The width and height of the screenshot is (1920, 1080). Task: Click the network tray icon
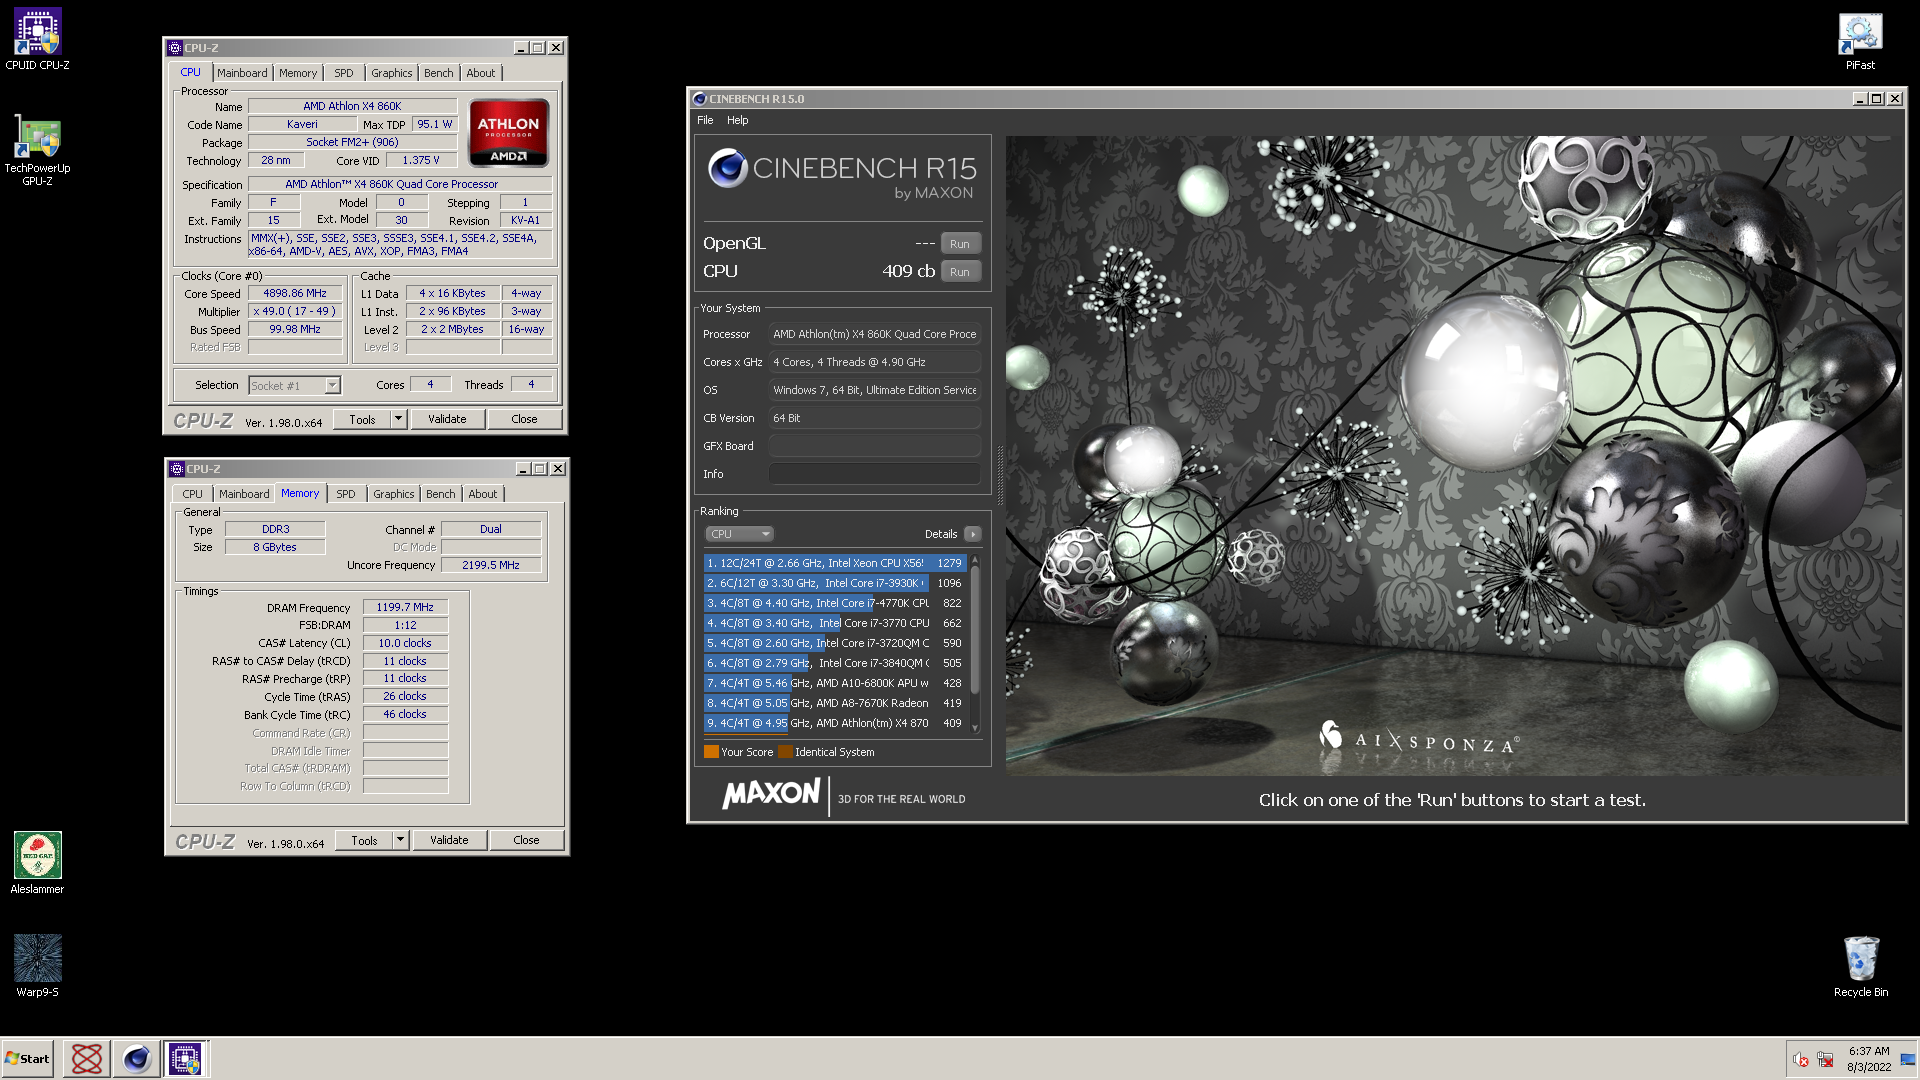click(1825, 1060)
